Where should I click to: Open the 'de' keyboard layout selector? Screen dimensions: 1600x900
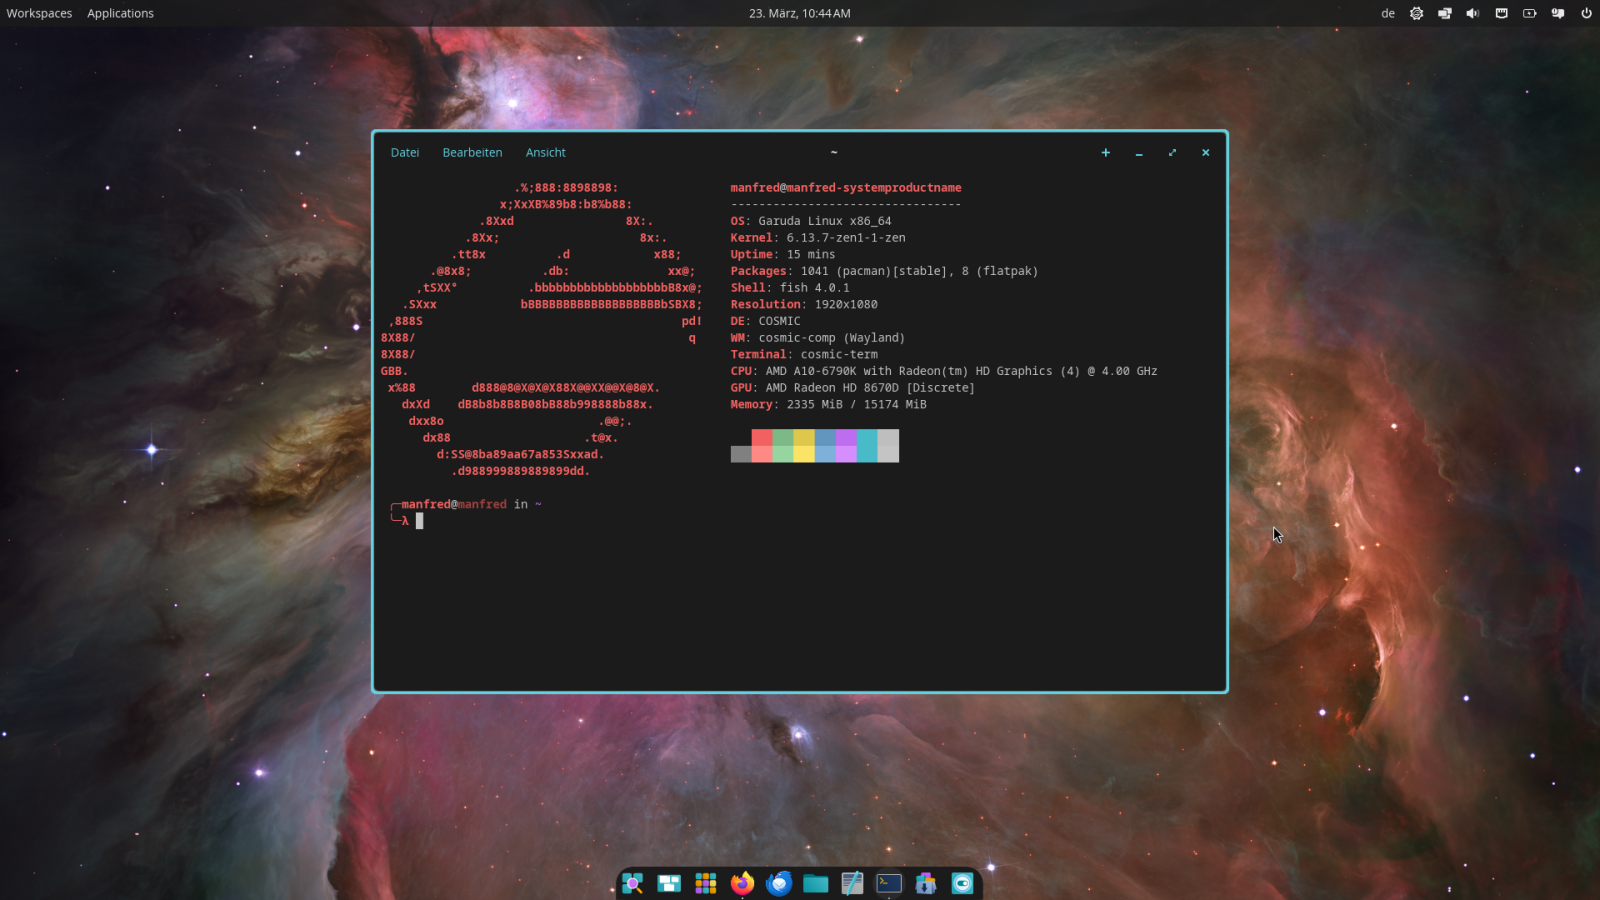click(x=1387, y=13)
